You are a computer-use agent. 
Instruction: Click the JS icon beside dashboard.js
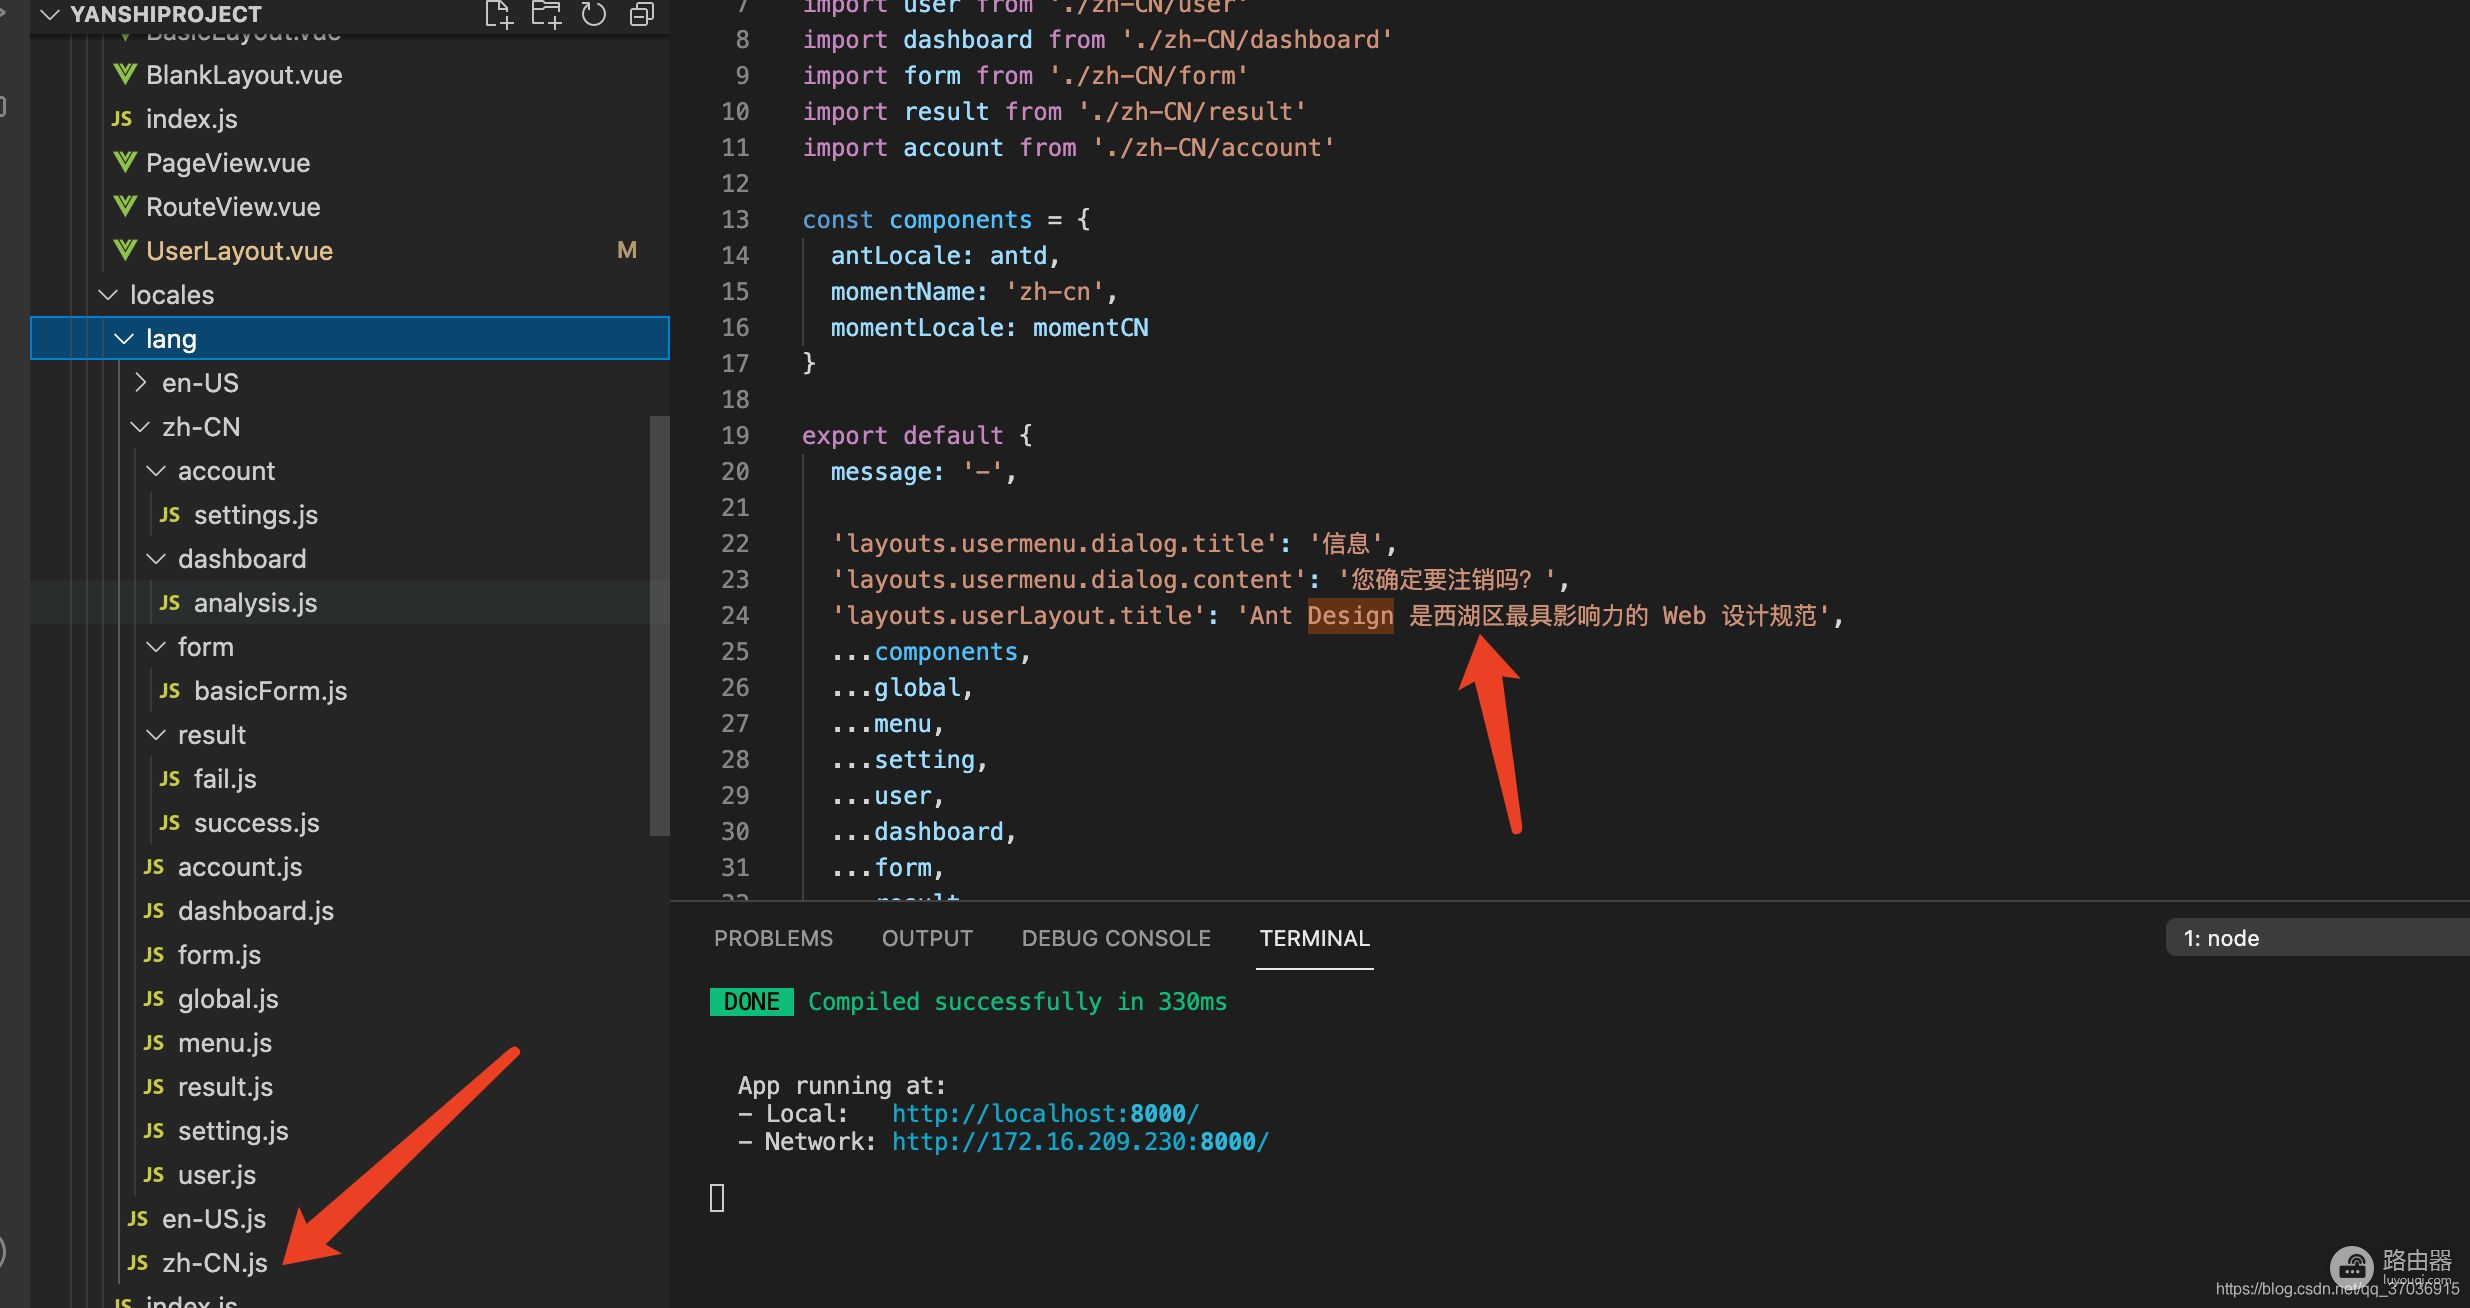click(x=154, y=910)
